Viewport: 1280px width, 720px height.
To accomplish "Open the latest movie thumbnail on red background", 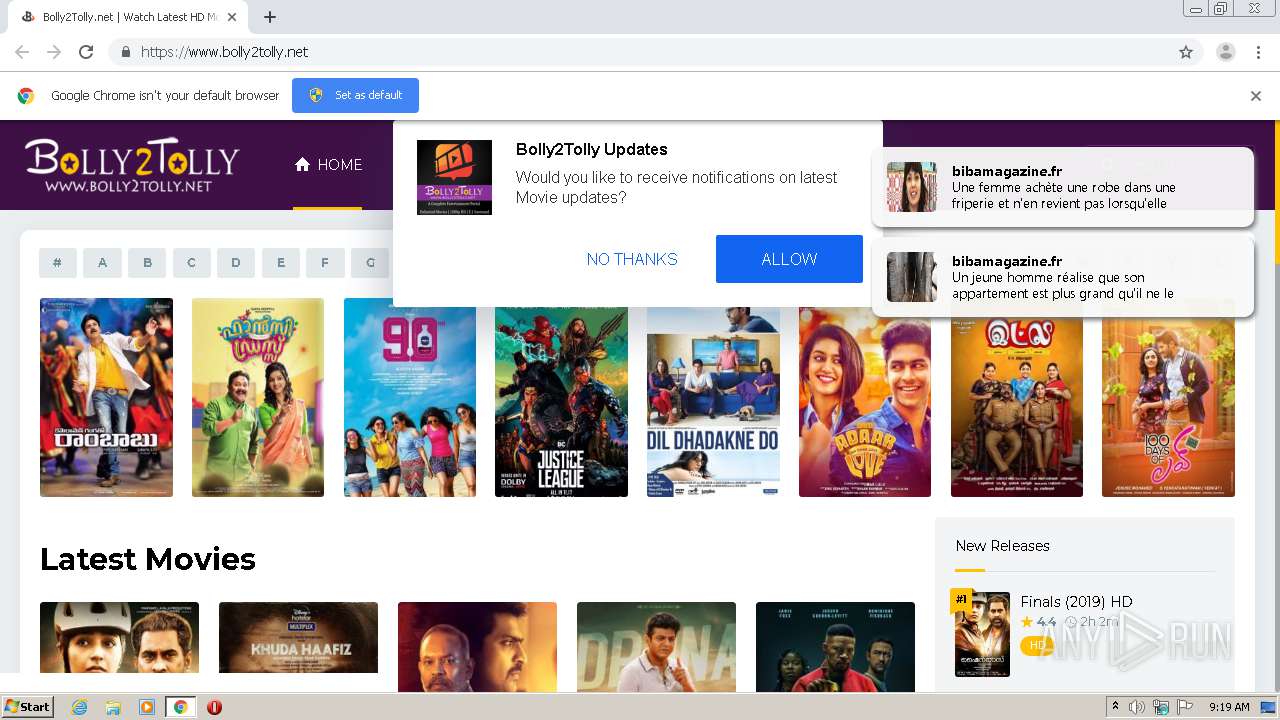I will click(x=477, y=646).
